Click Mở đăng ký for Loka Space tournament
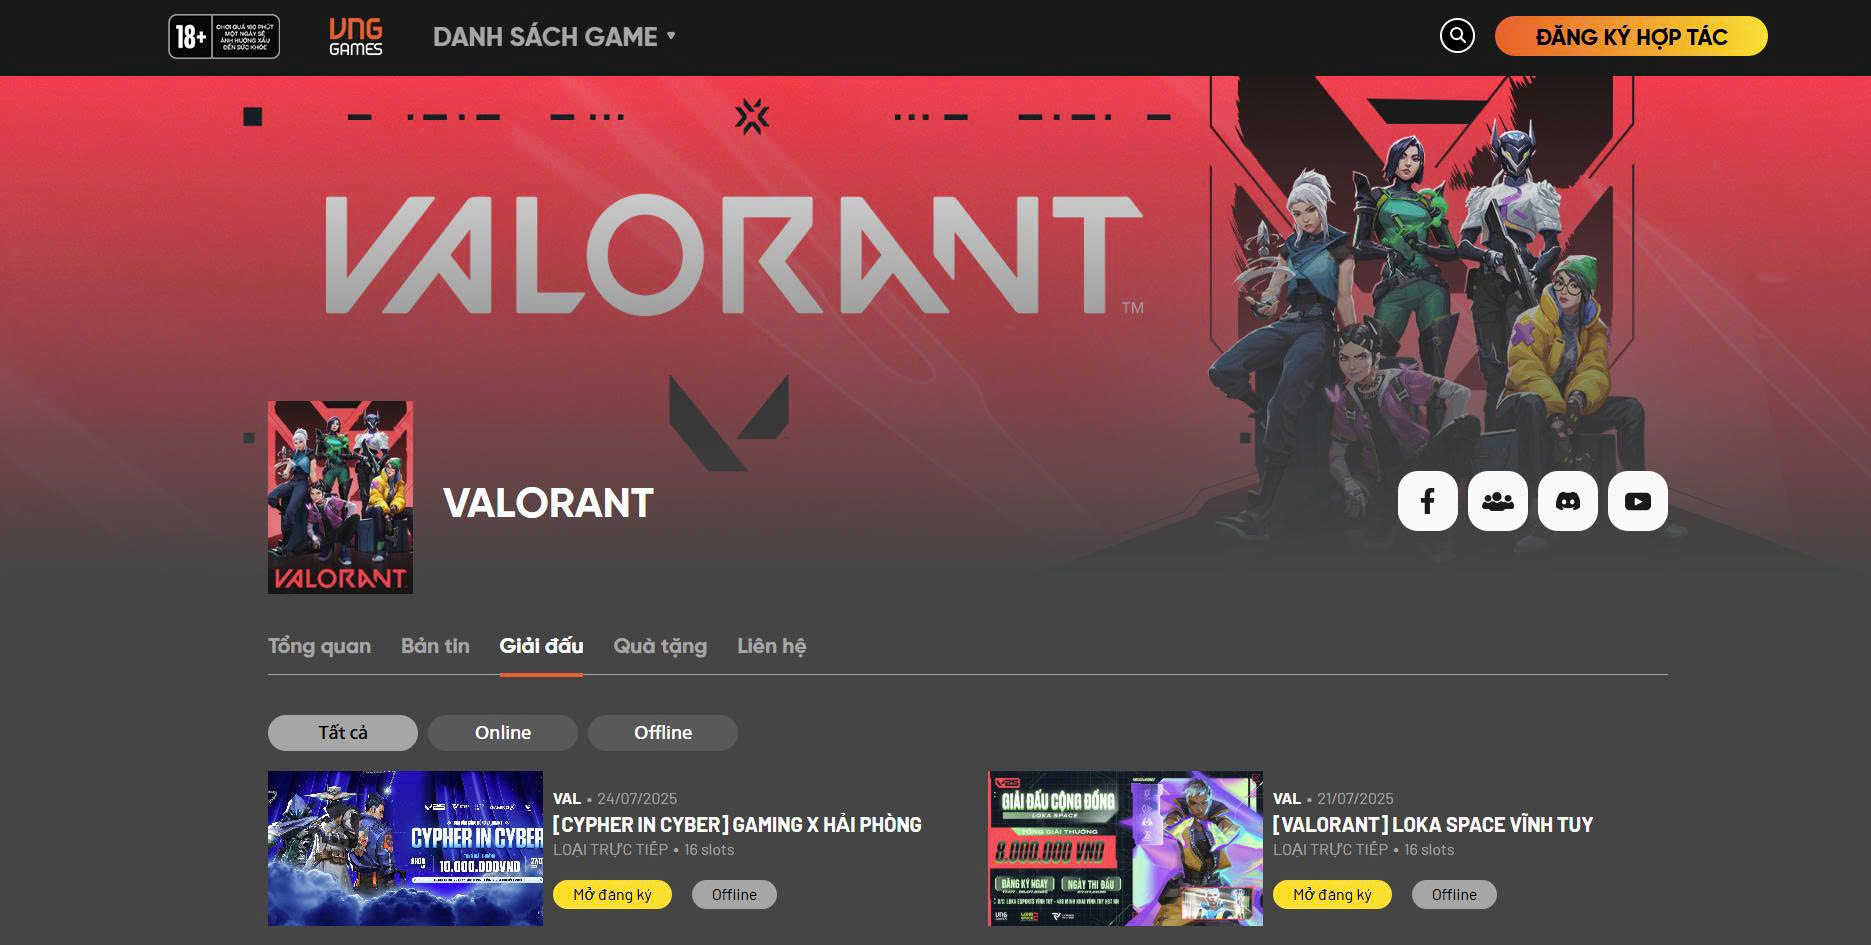 (x=1332, y=895)
